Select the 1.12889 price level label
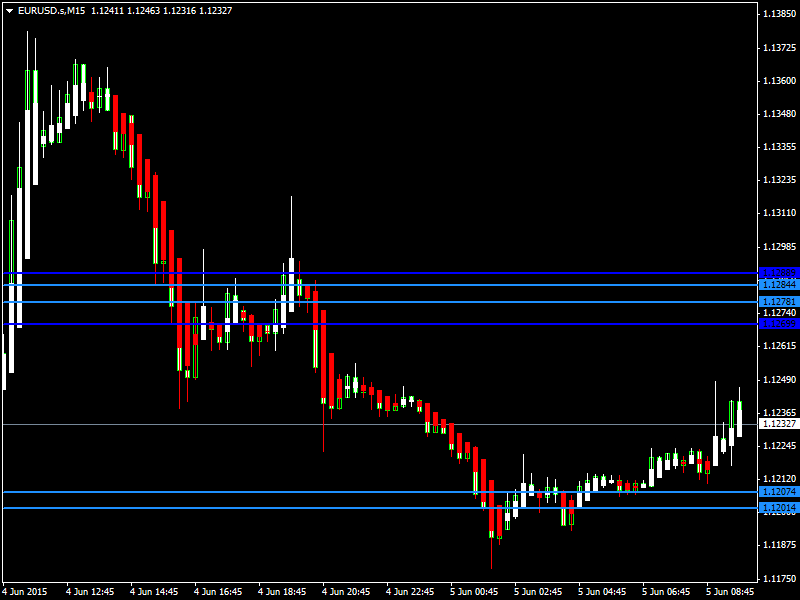 (x=778, y=272)
